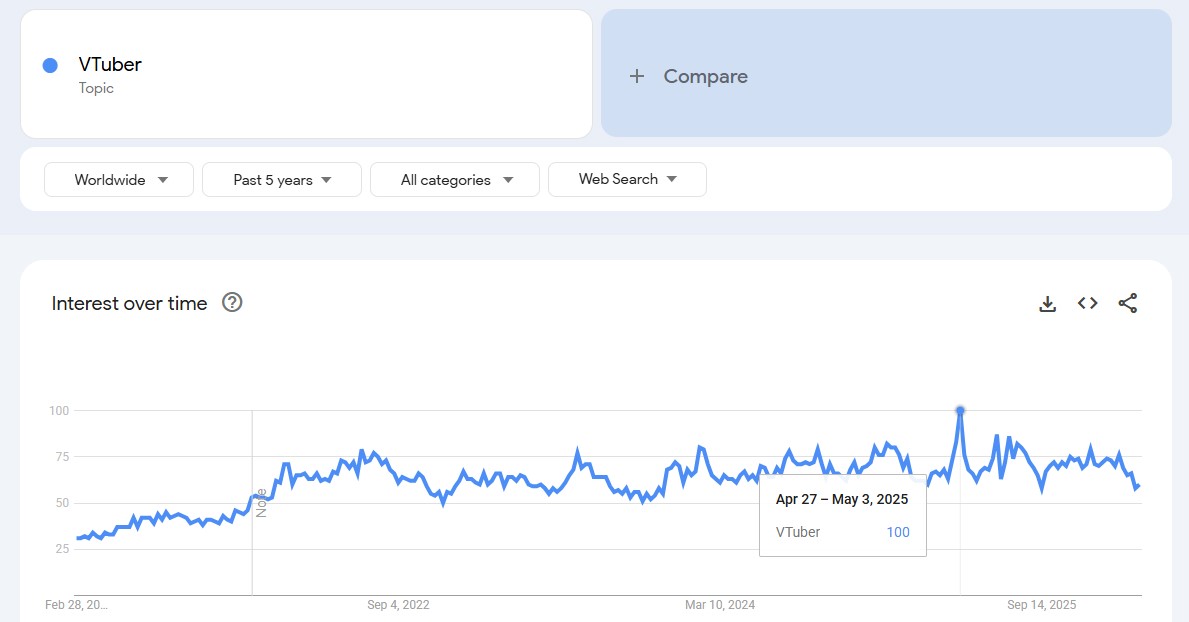
Task: Open the Web Search type dropdown
Action: (x=627, y=179)
